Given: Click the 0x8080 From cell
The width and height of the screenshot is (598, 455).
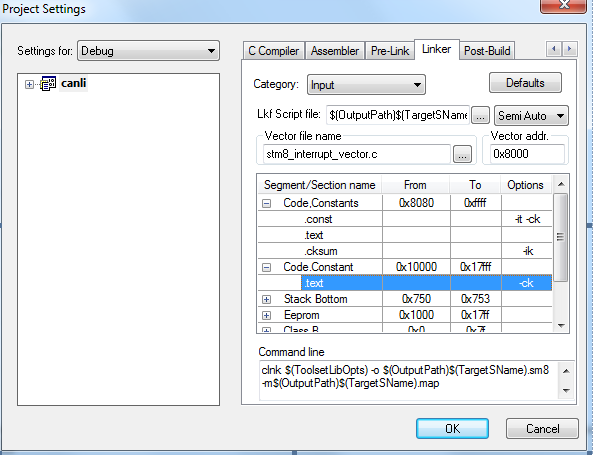Looking at the screenshot, I should coord(416,203).
